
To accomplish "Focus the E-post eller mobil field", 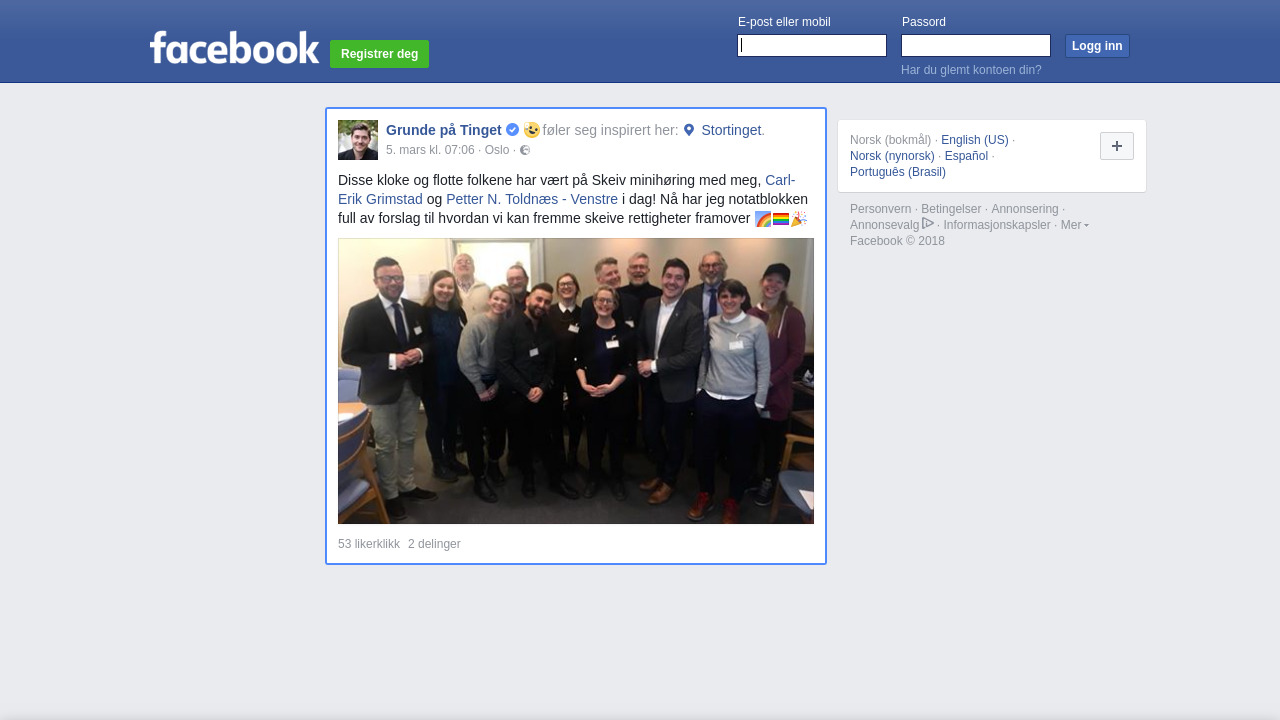I will coord(812,46).
